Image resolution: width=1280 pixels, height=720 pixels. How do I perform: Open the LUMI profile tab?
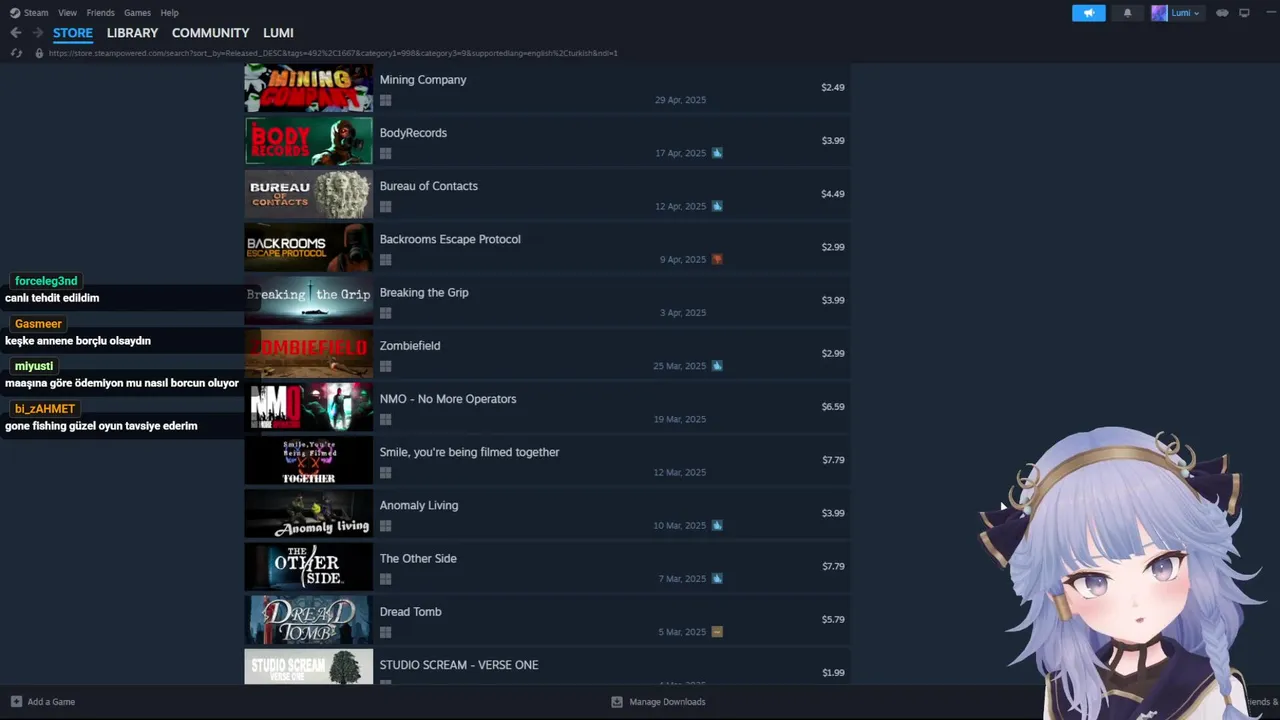pyautogui.click(x=278, y=33)
